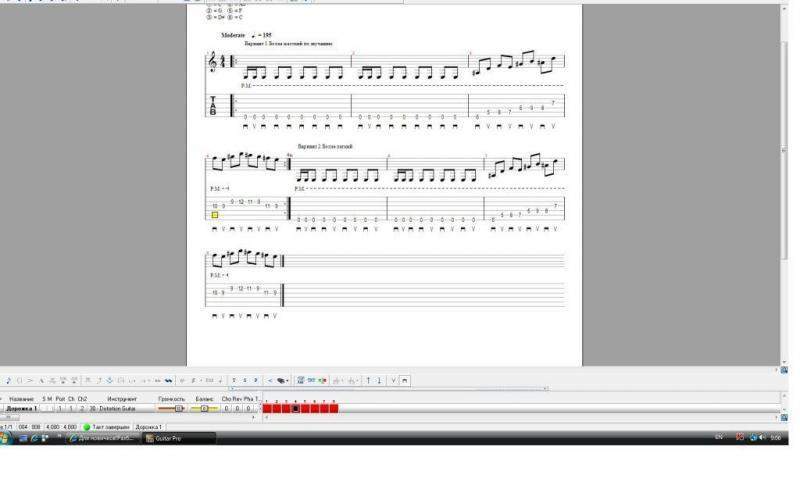The image size is (800, 500).
Task: Click the Cho value of Дорожка 1
Action: pos(227,409)
